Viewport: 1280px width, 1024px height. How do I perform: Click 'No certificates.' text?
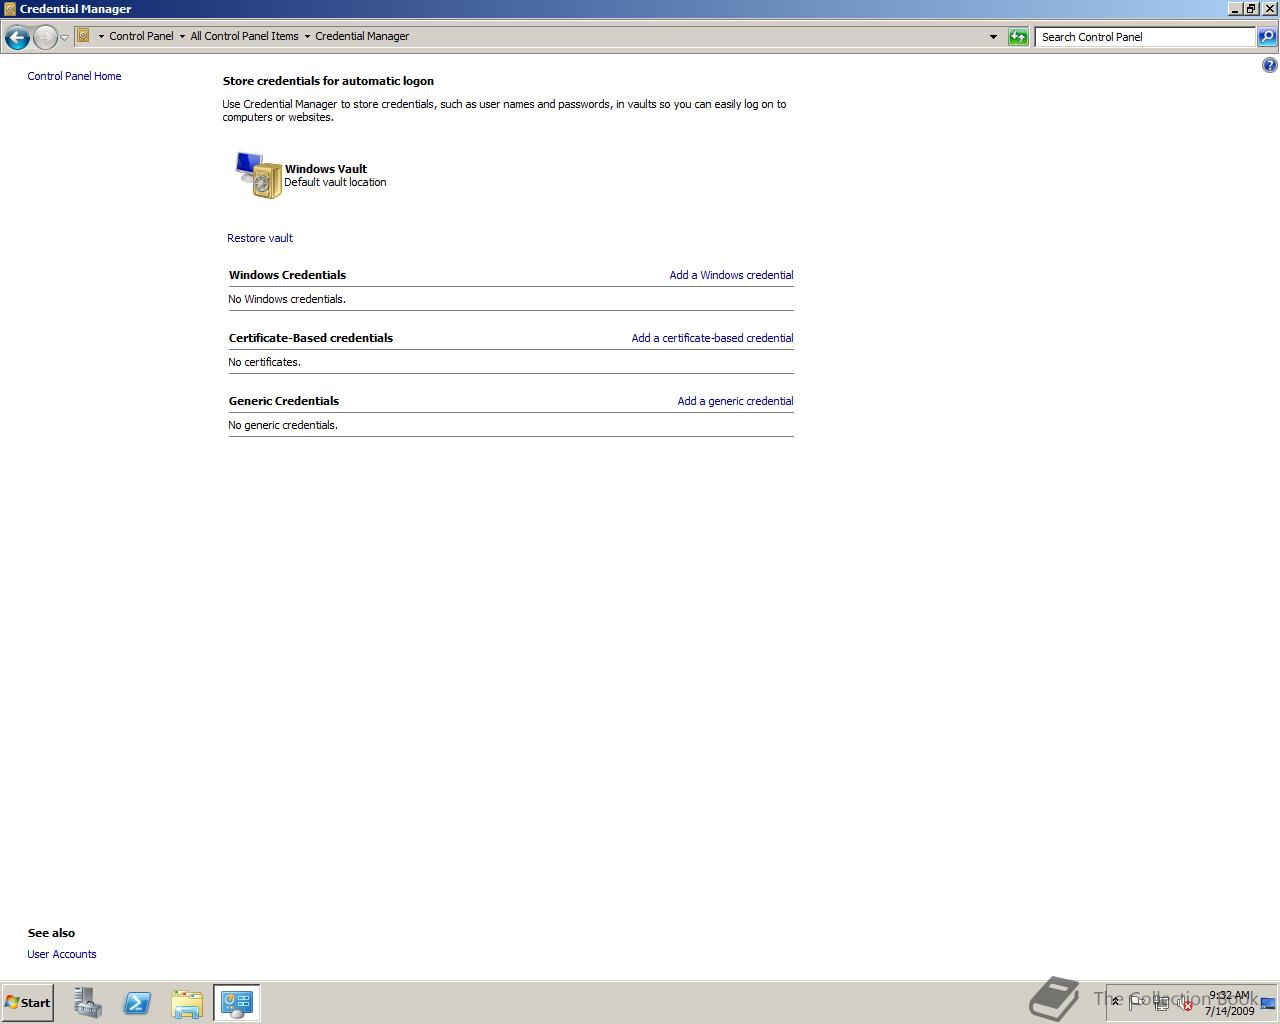pyautogui.click(x=264, y=362)
